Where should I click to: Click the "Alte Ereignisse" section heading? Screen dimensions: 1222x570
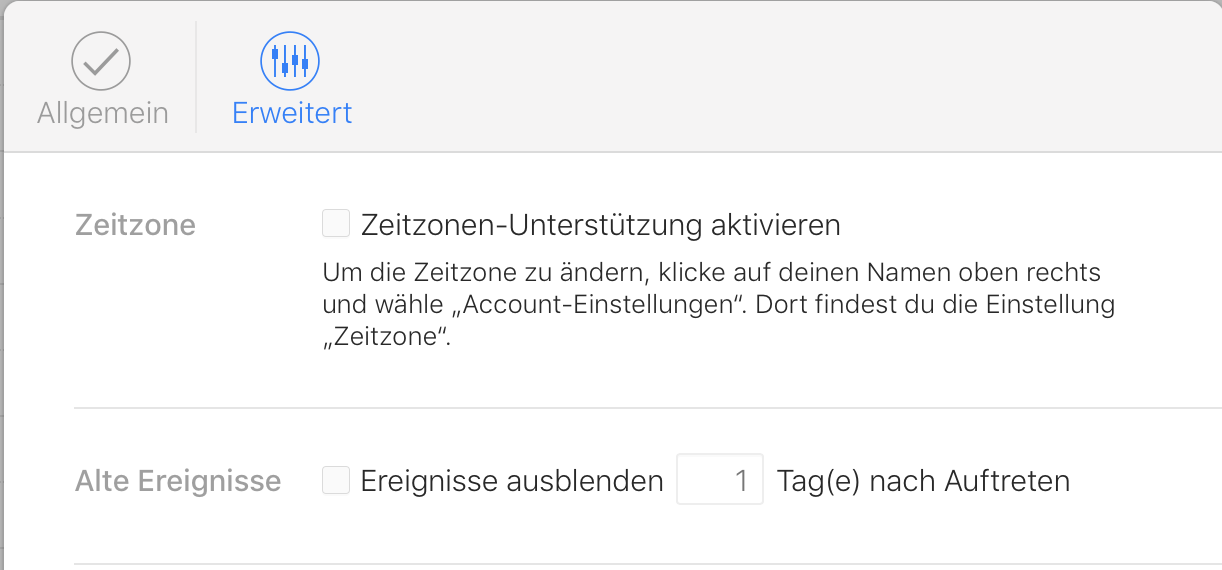pyautogui.click(x=178, y=482)
